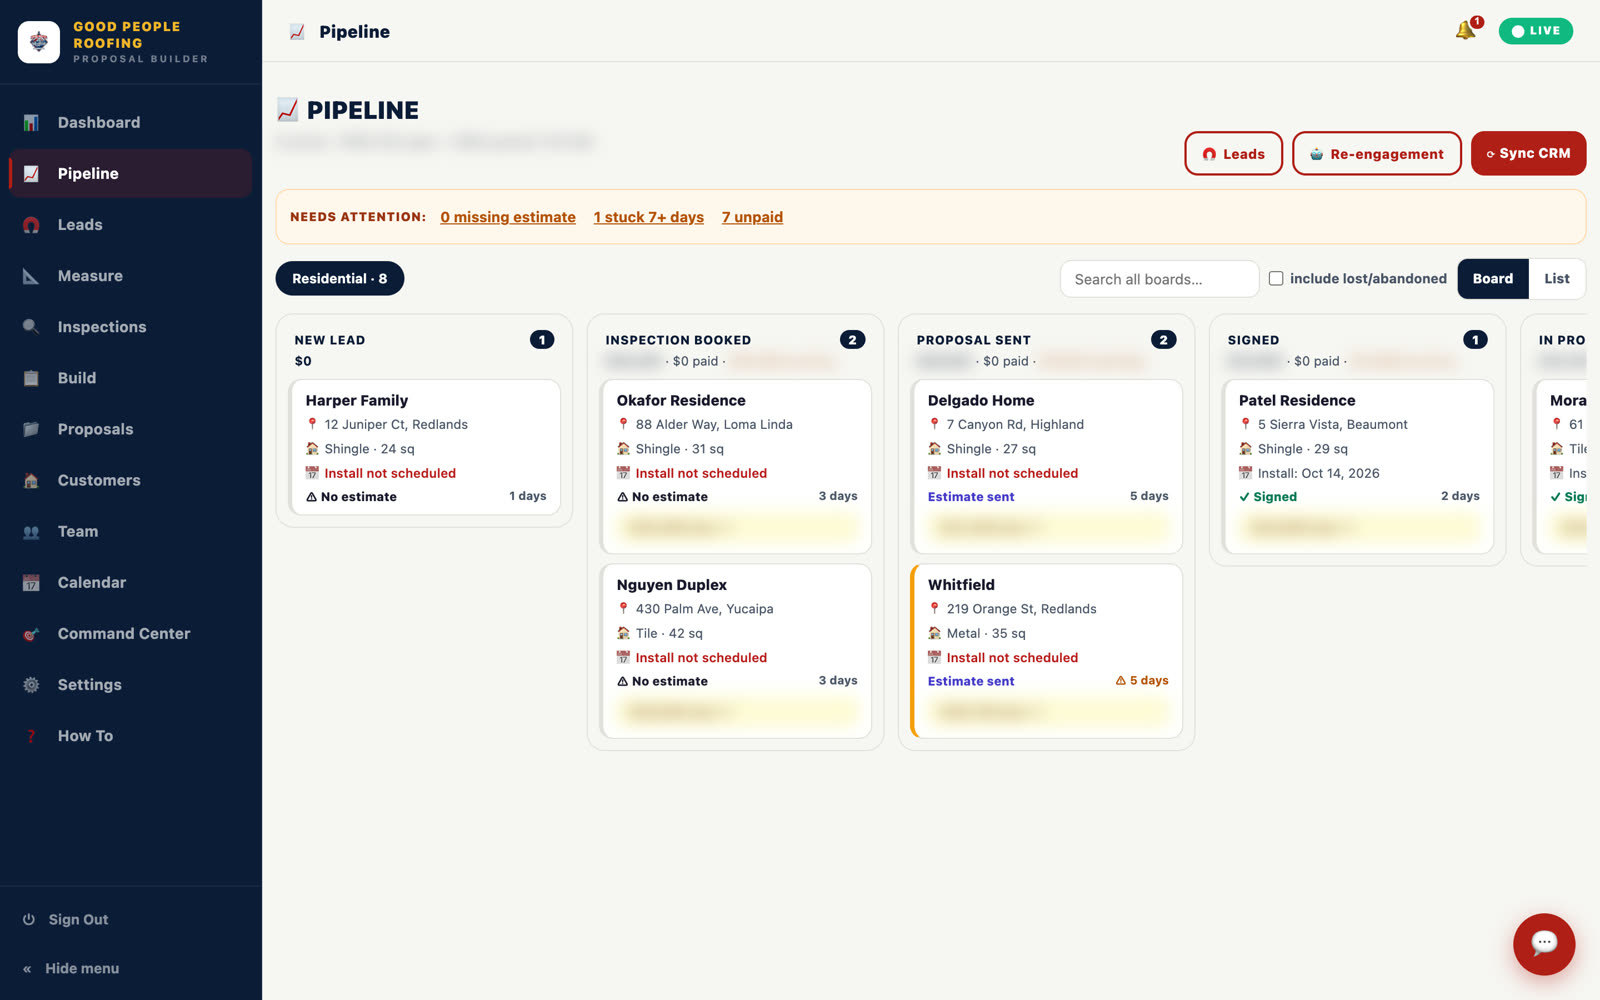Click the Search all boards field

click(1159, 279)
